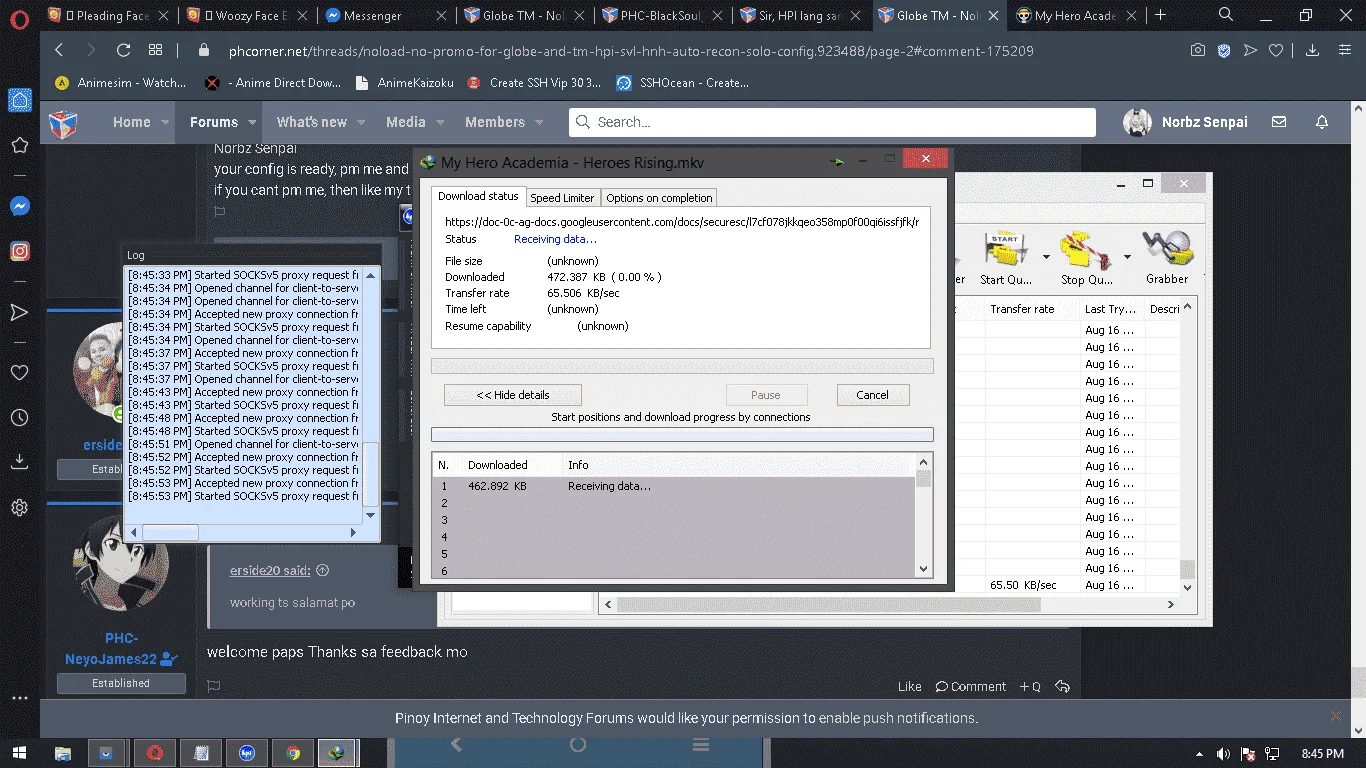Open Opera search tabs magnifier
Image resolution: width=1366 pixels, height=768 pixels.
pos(1226,15)
